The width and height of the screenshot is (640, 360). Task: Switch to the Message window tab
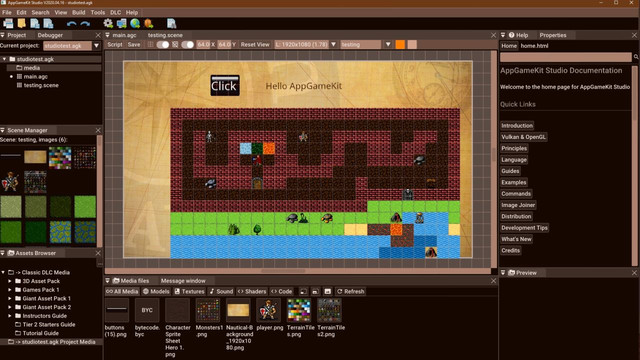point(183,281)
